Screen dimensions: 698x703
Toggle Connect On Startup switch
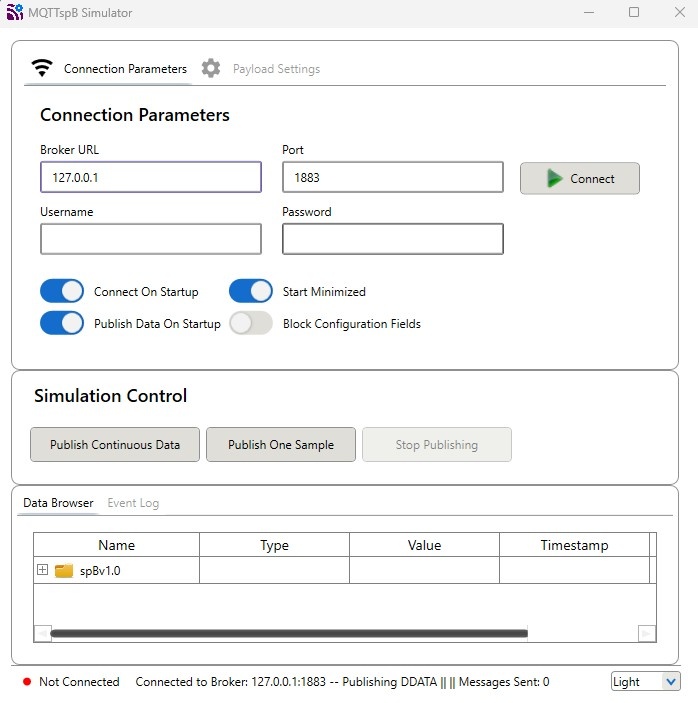pos(62,291)
